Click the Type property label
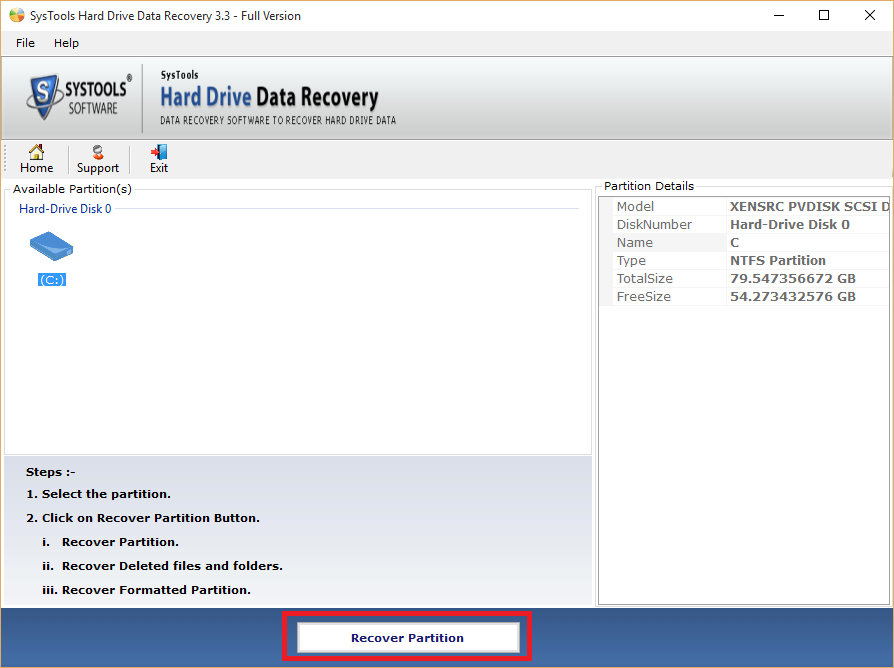Viewport: 894px width, 668px height. [631, 260]
